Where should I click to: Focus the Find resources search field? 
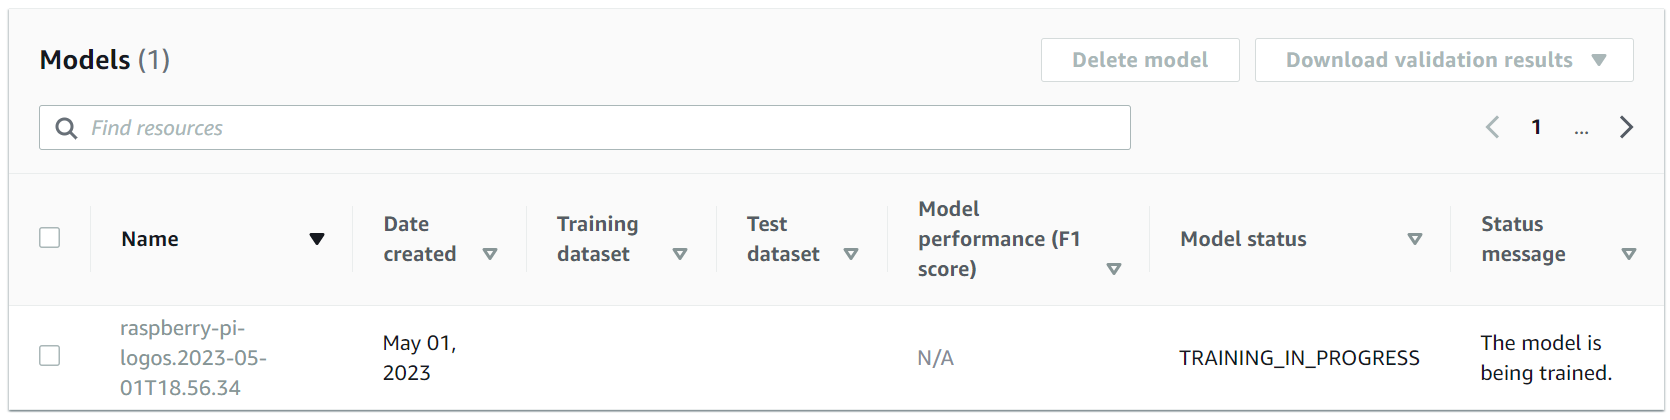[585, 128]
